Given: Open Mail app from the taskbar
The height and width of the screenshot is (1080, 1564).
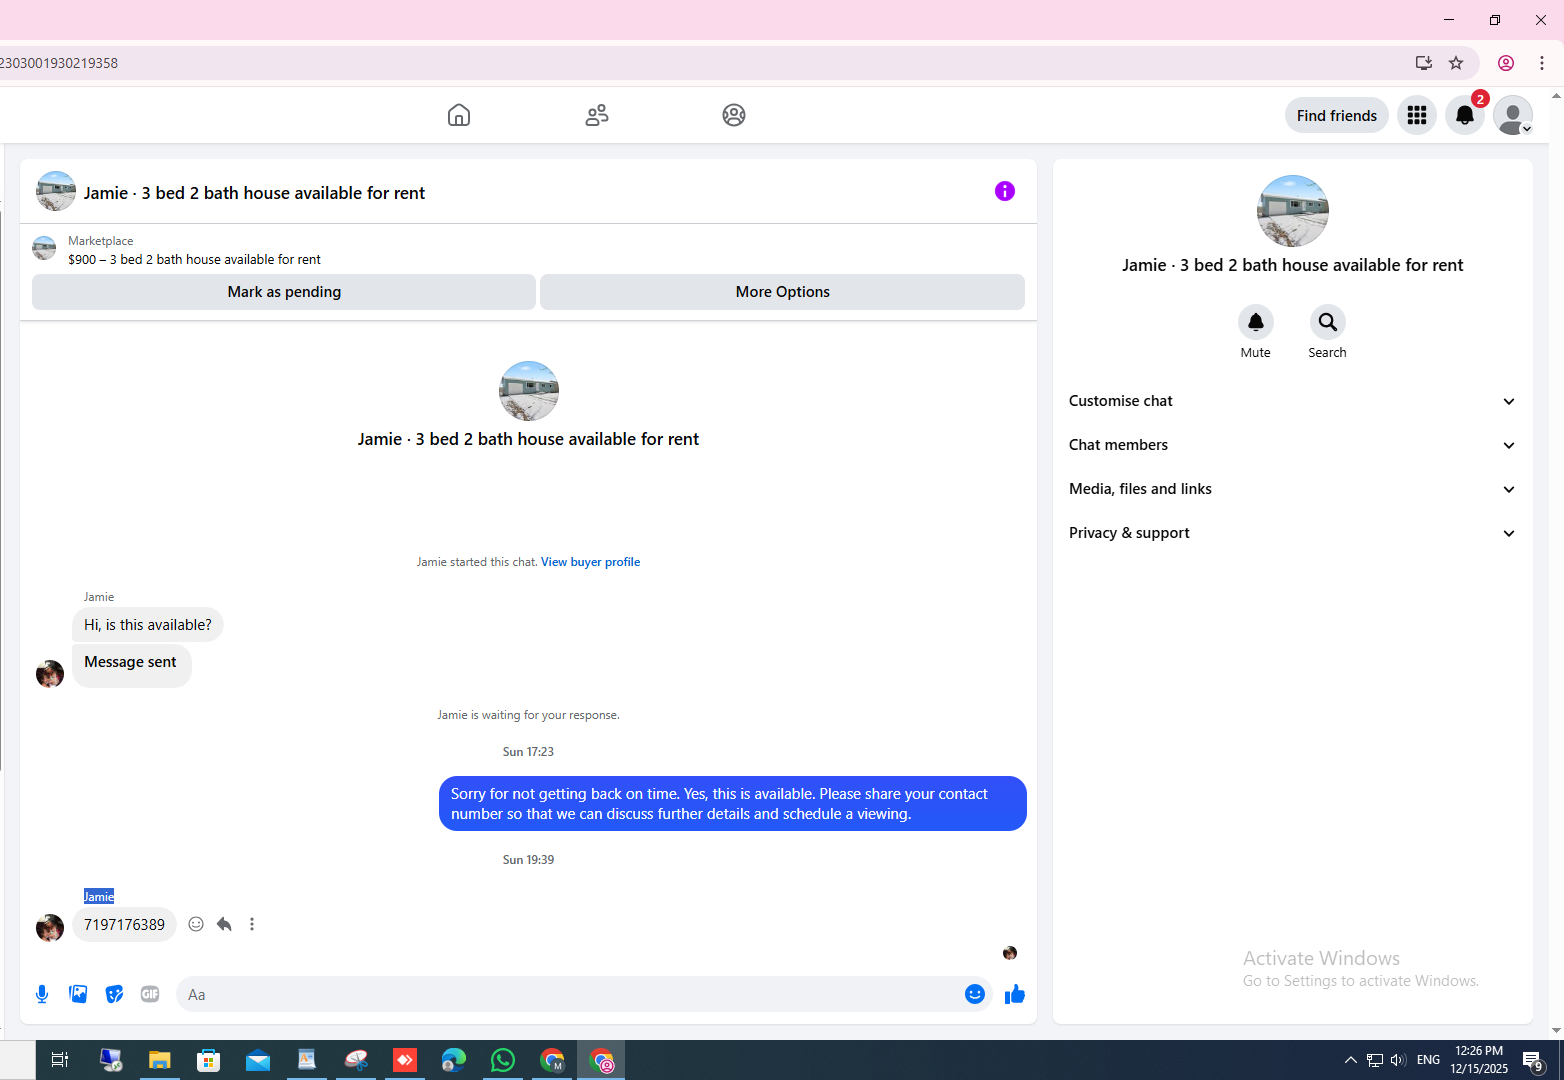Looking at the screenshot, I should pyautogui.click(x=258, y=1060).
